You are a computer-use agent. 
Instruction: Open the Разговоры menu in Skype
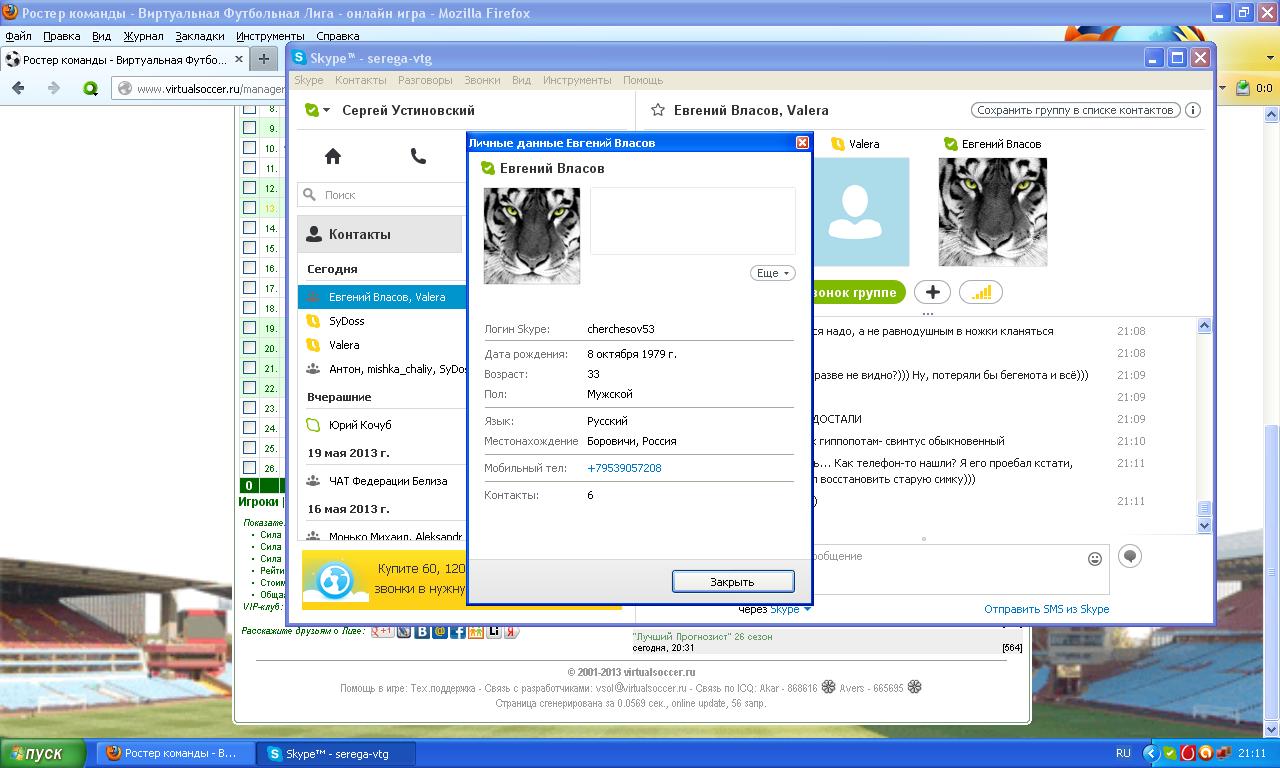click(x=425, y=80)
